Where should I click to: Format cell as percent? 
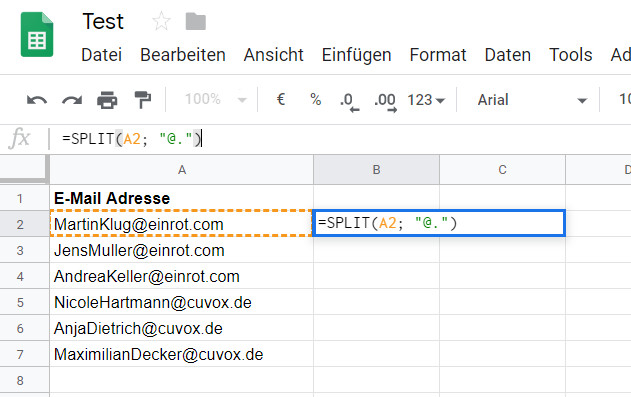pos(316,99)
